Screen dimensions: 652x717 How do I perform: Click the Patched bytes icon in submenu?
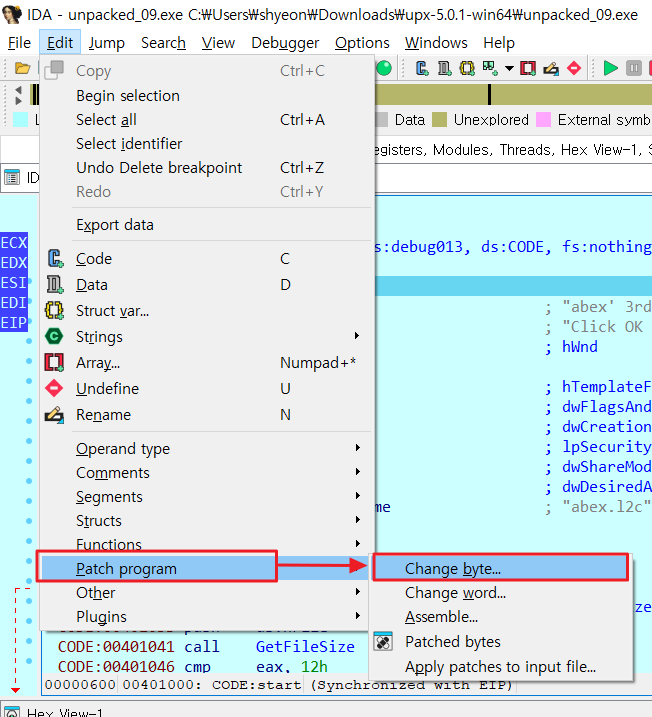tap(383, 642)
